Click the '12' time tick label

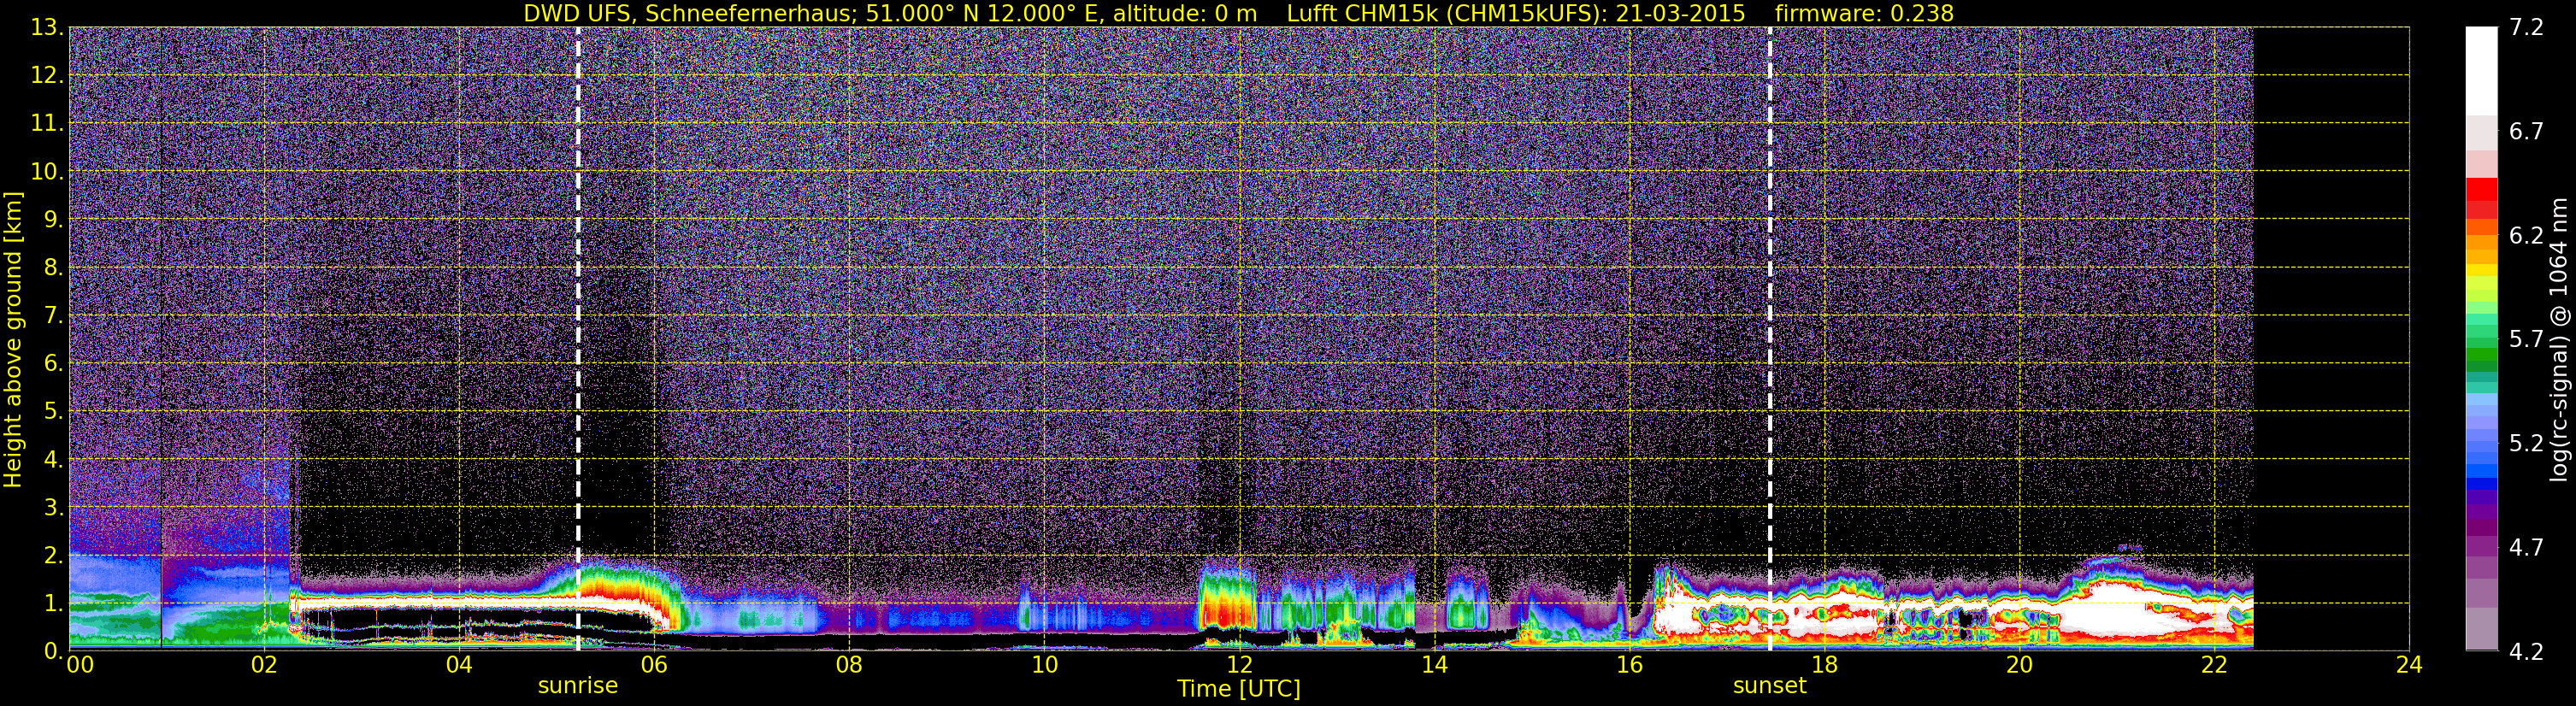coord(1239,665)
